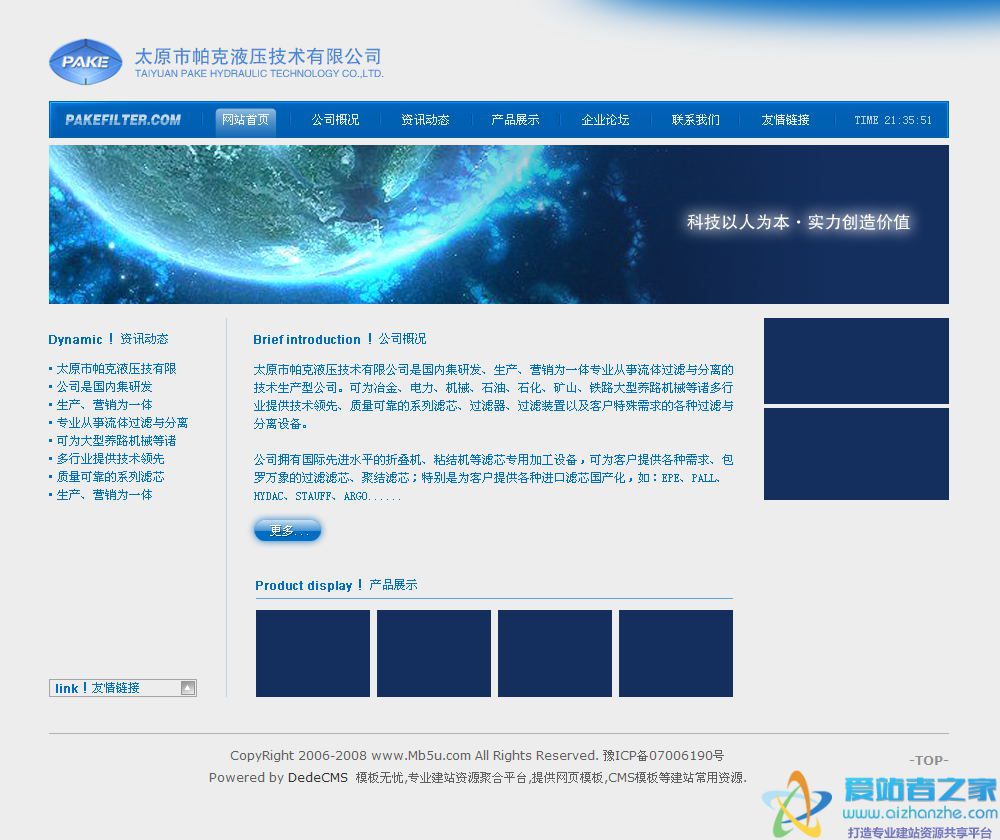The image size is (1000, 840).
Task: Open the 企业论坛 navigation item
Action: [605, 119]
